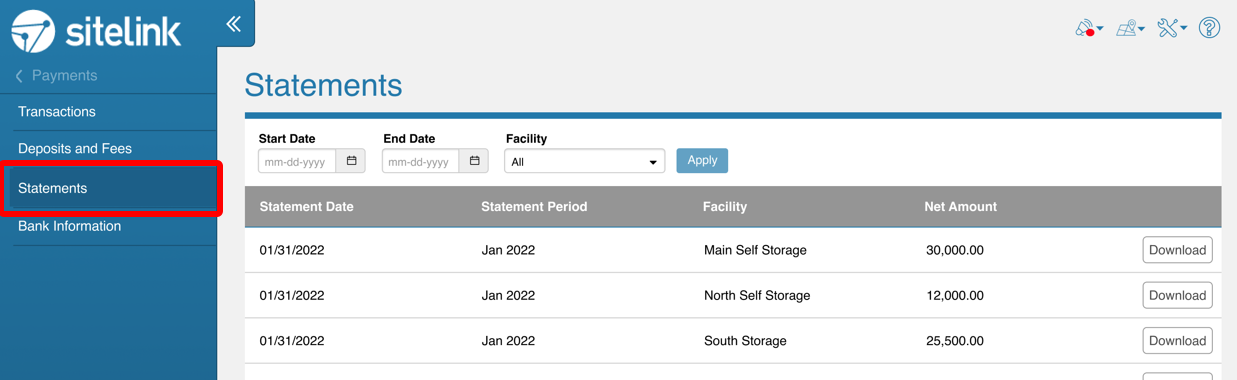The image size is (1237, 380).
Task: Download the South Storage statement
Action: coord(1177,341)
